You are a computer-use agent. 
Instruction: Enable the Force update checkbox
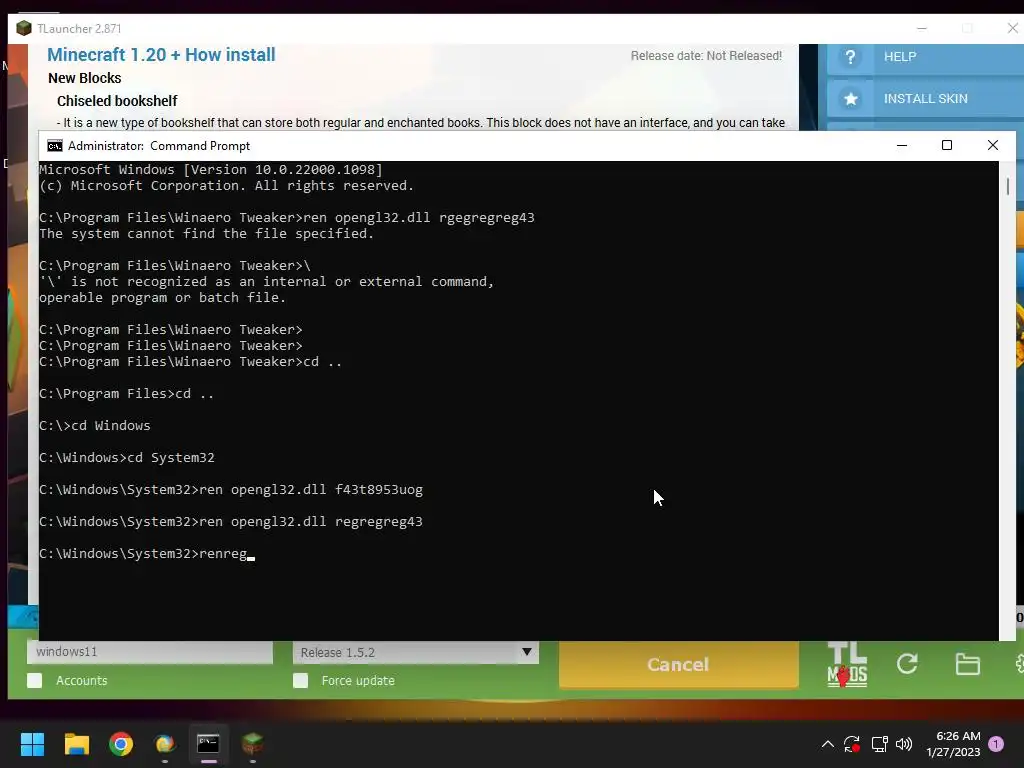pyautogui.click(x=300, y=680)
